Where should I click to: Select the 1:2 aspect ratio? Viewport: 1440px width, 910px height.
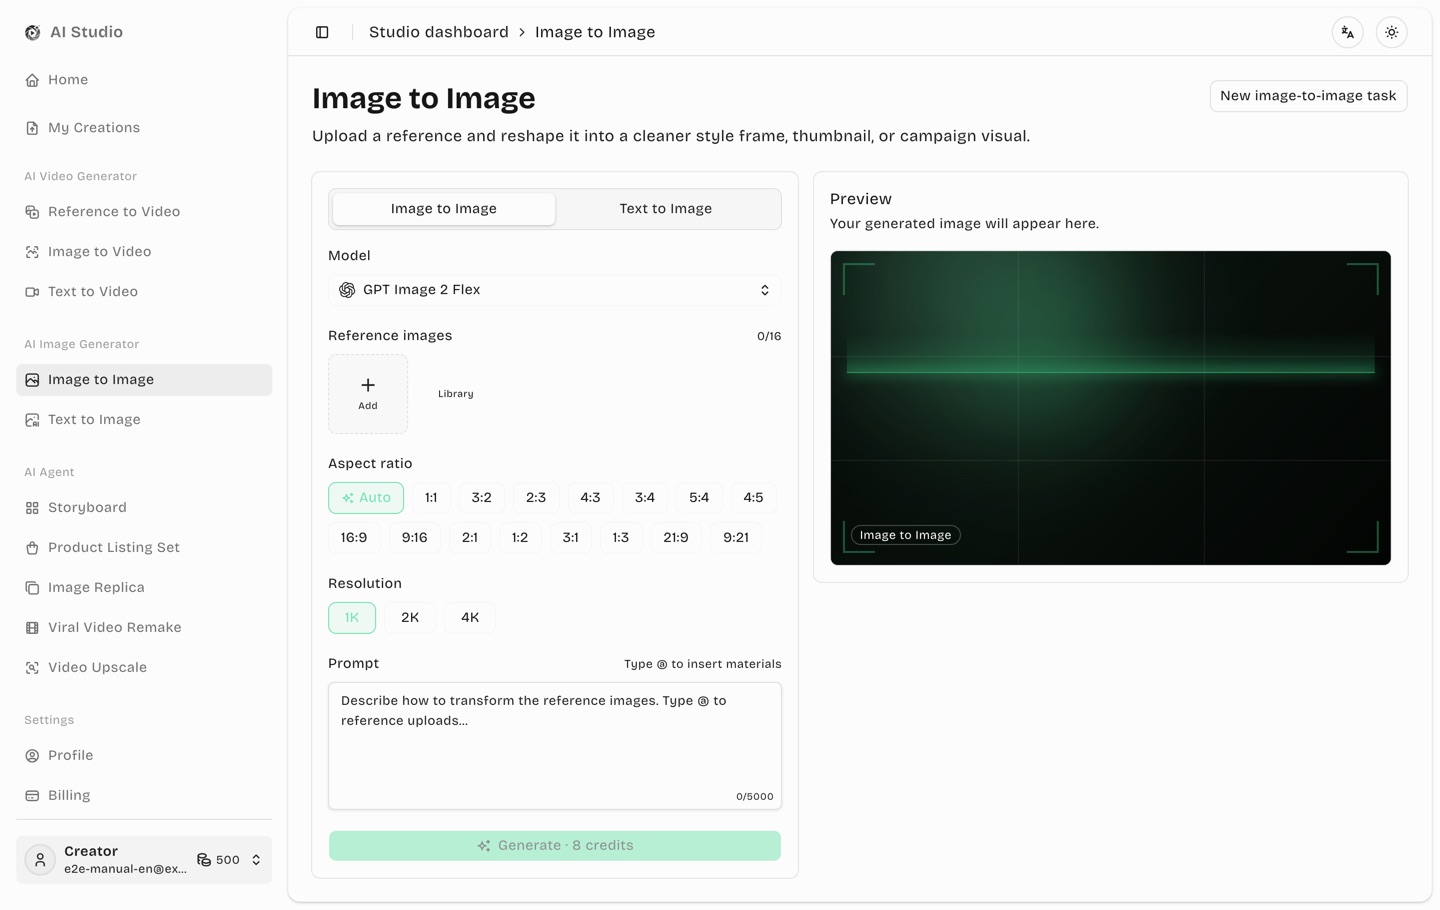click(x=520, y=538)
